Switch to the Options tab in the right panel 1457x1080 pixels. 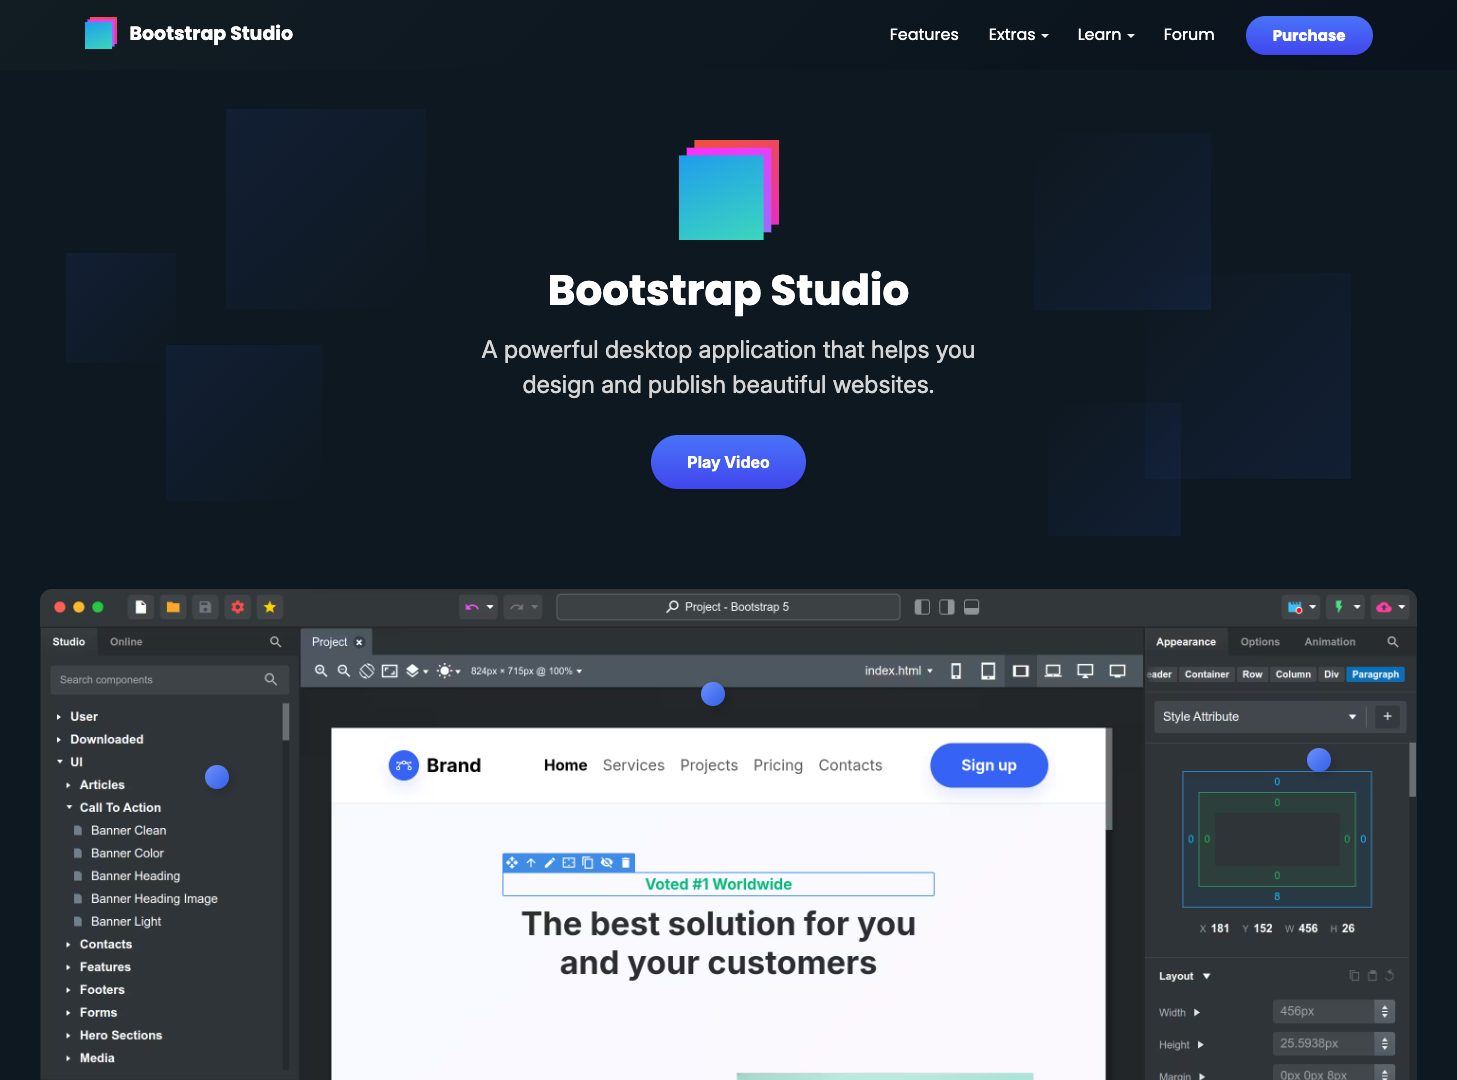1260,641
